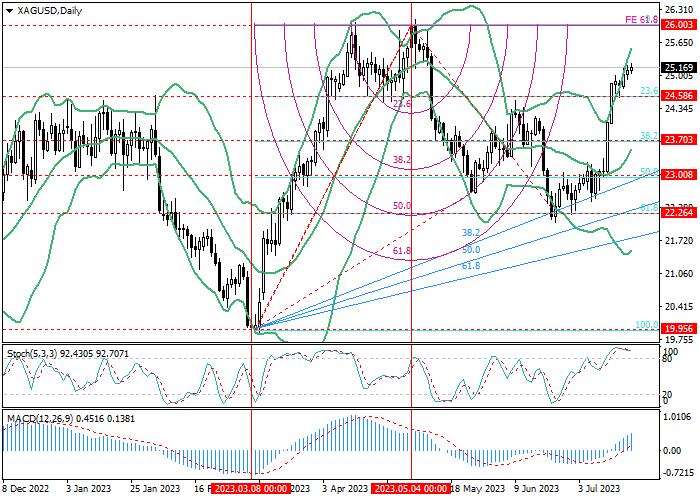Click the MACD scale value -0.7215
This screenshot has width=700, height=500.
679,472
